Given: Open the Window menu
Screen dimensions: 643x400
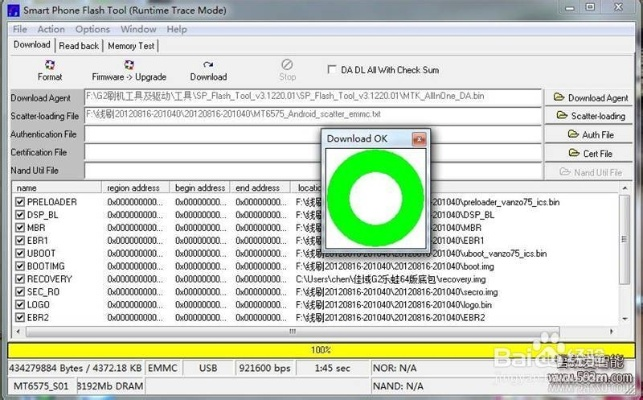Looking at the screenshot, I should pyautogui.click(x=138, y=29).
